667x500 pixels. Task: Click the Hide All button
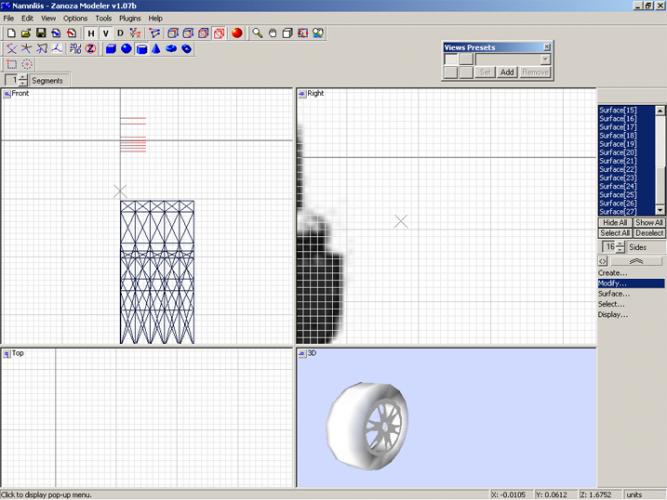pos(614,222)
